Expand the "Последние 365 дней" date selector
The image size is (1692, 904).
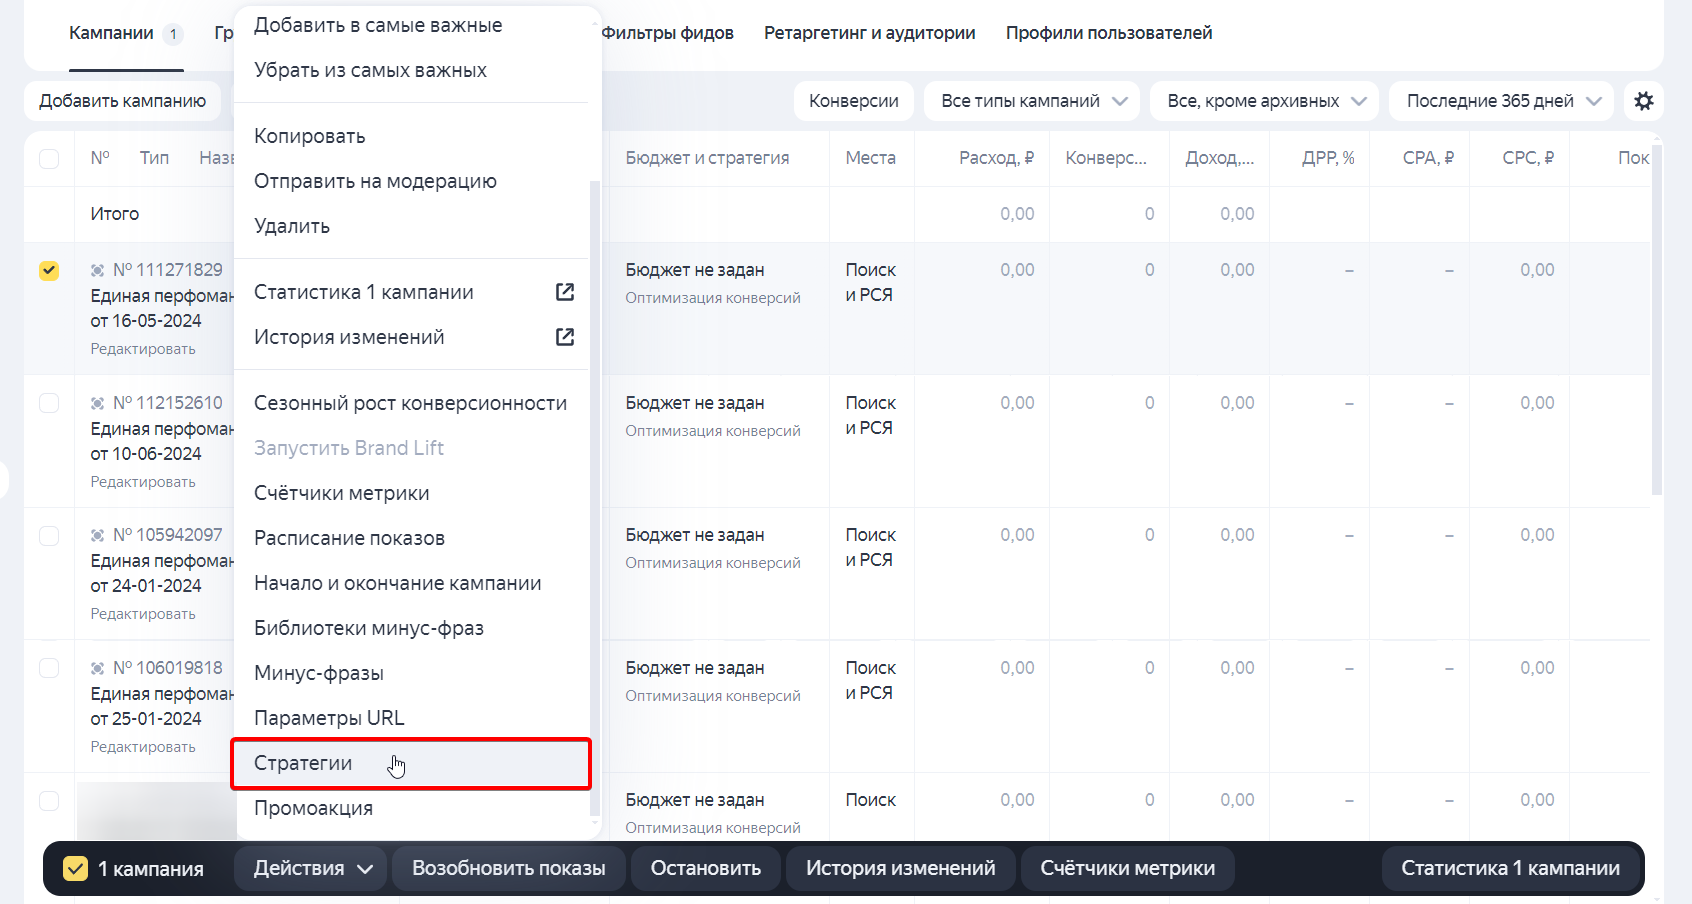1499,100
